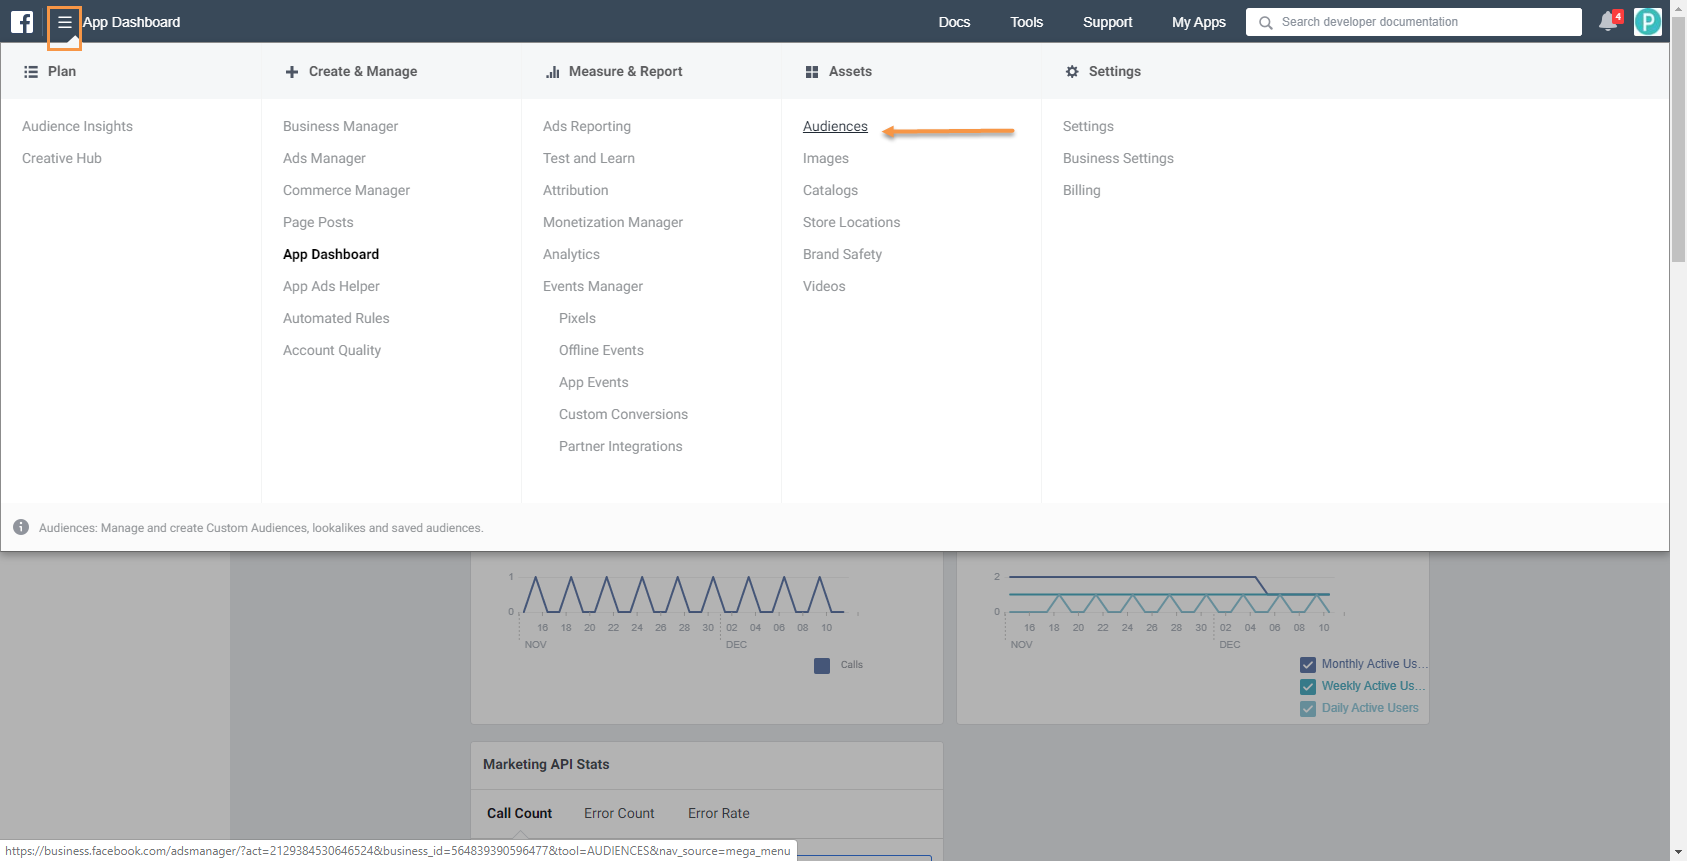
Task: Go to Business Manager
Action: click(x=340, y=126)
